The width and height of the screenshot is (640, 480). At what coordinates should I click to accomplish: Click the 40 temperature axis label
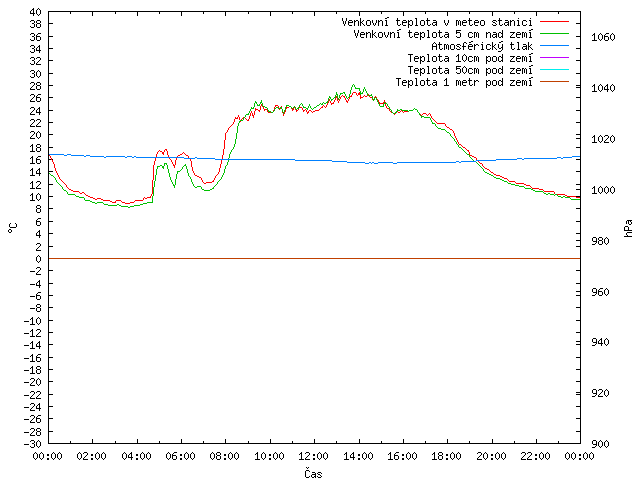pyautogui.click(x=36, y=12)
